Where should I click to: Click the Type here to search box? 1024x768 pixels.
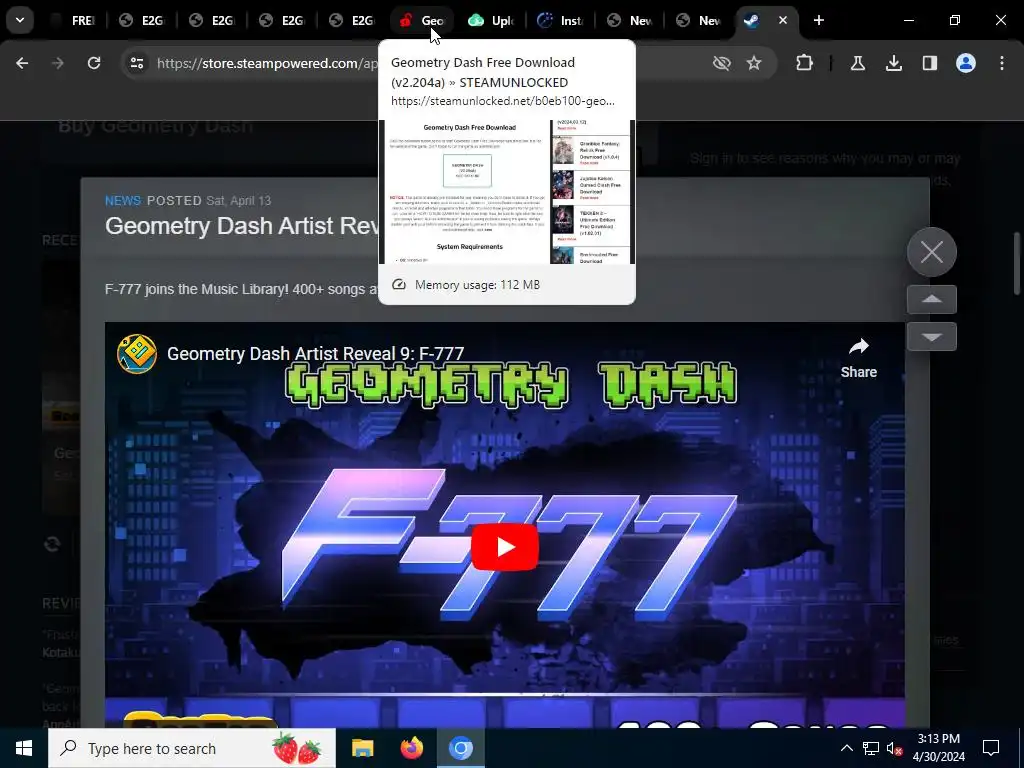[x=192, y=748]
